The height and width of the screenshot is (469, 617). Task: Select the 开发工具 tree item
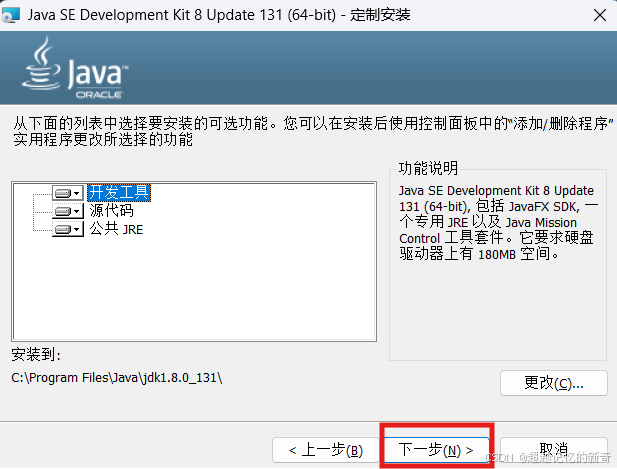(x=119, y=193)
